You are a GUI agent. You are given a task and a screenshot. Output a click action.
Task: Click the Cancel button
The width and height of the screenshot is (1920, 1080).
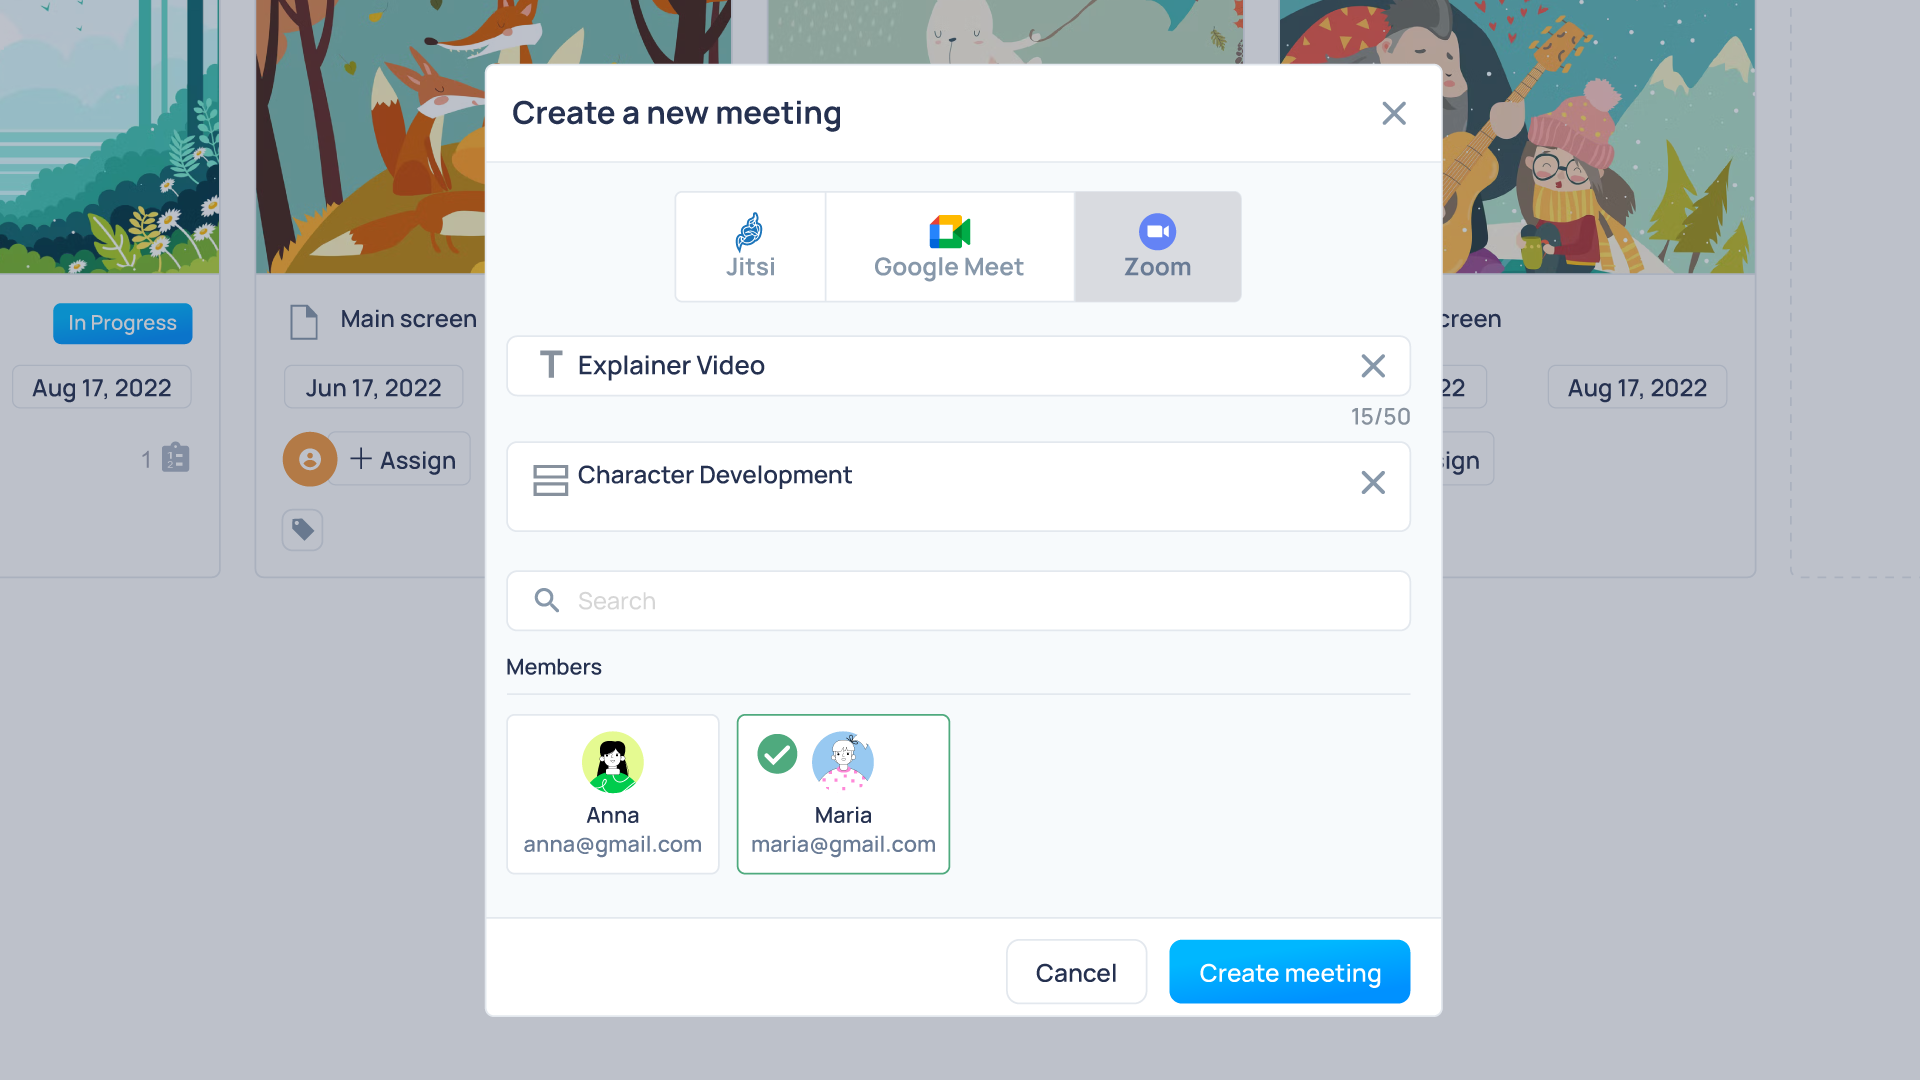[x=1076, y=972]
